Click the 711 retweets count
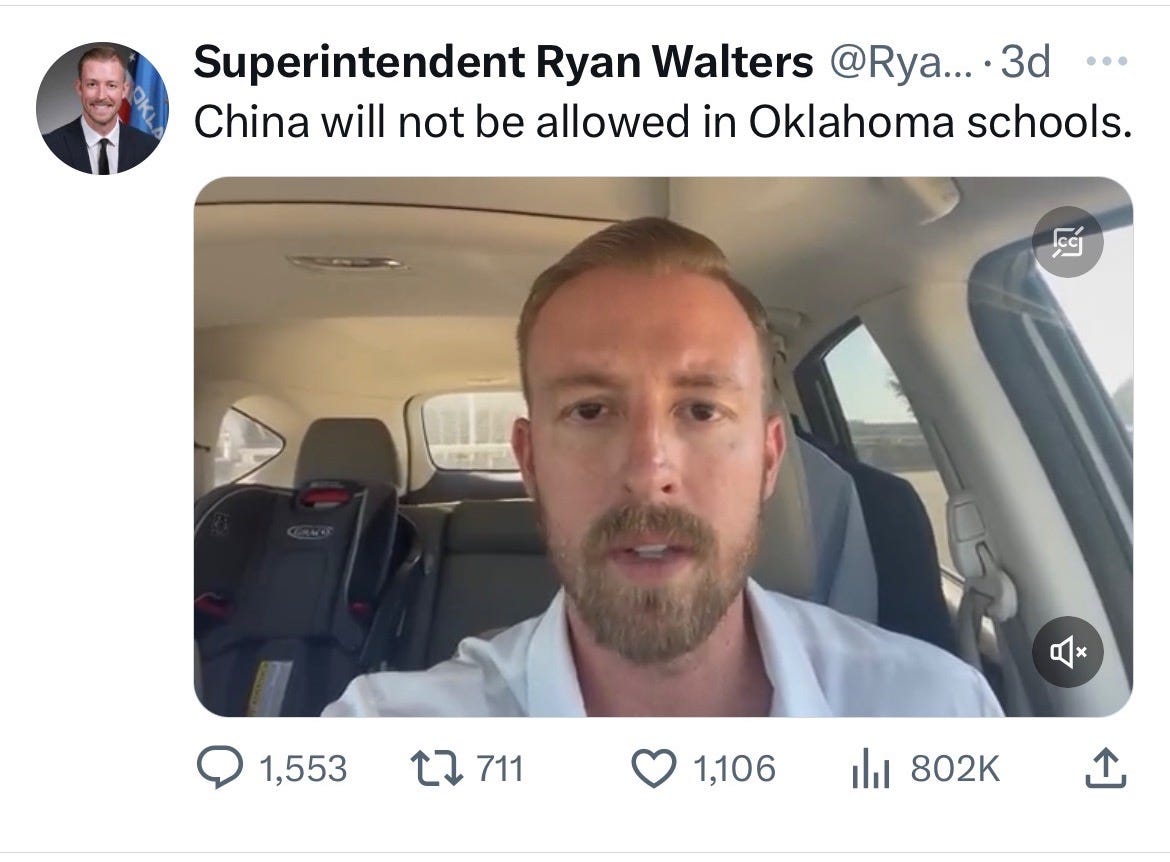 (500, 769)
